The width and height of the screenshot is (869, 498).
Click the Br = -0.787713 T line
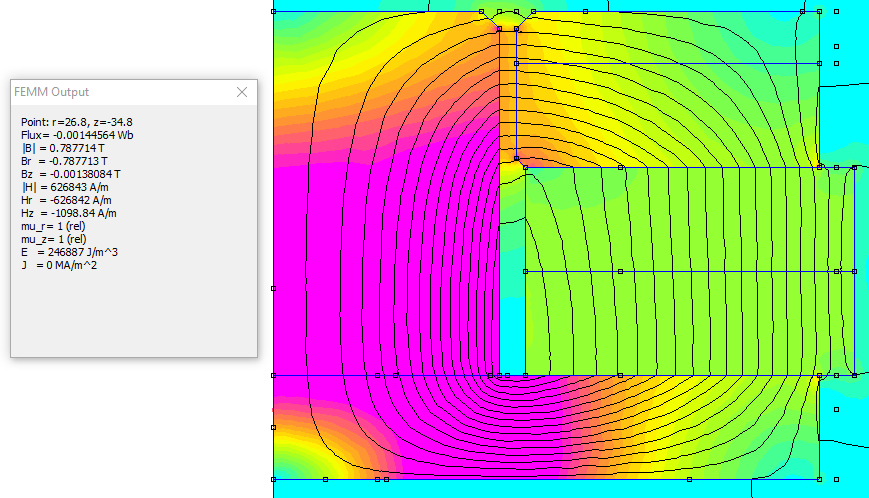pos(64,161)
